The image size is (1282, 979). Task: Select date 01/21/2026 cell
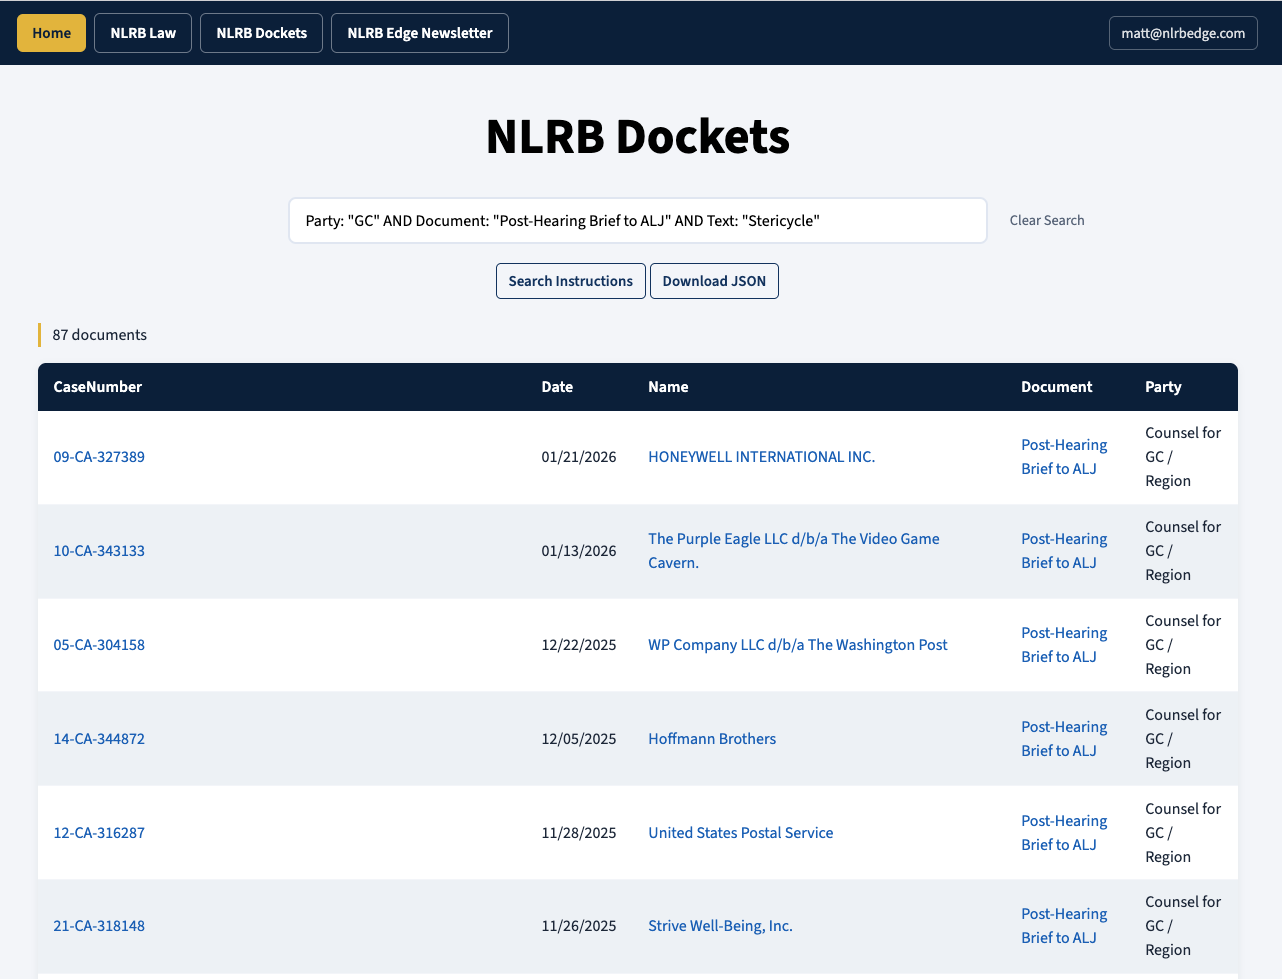click(x=579, y=457)
